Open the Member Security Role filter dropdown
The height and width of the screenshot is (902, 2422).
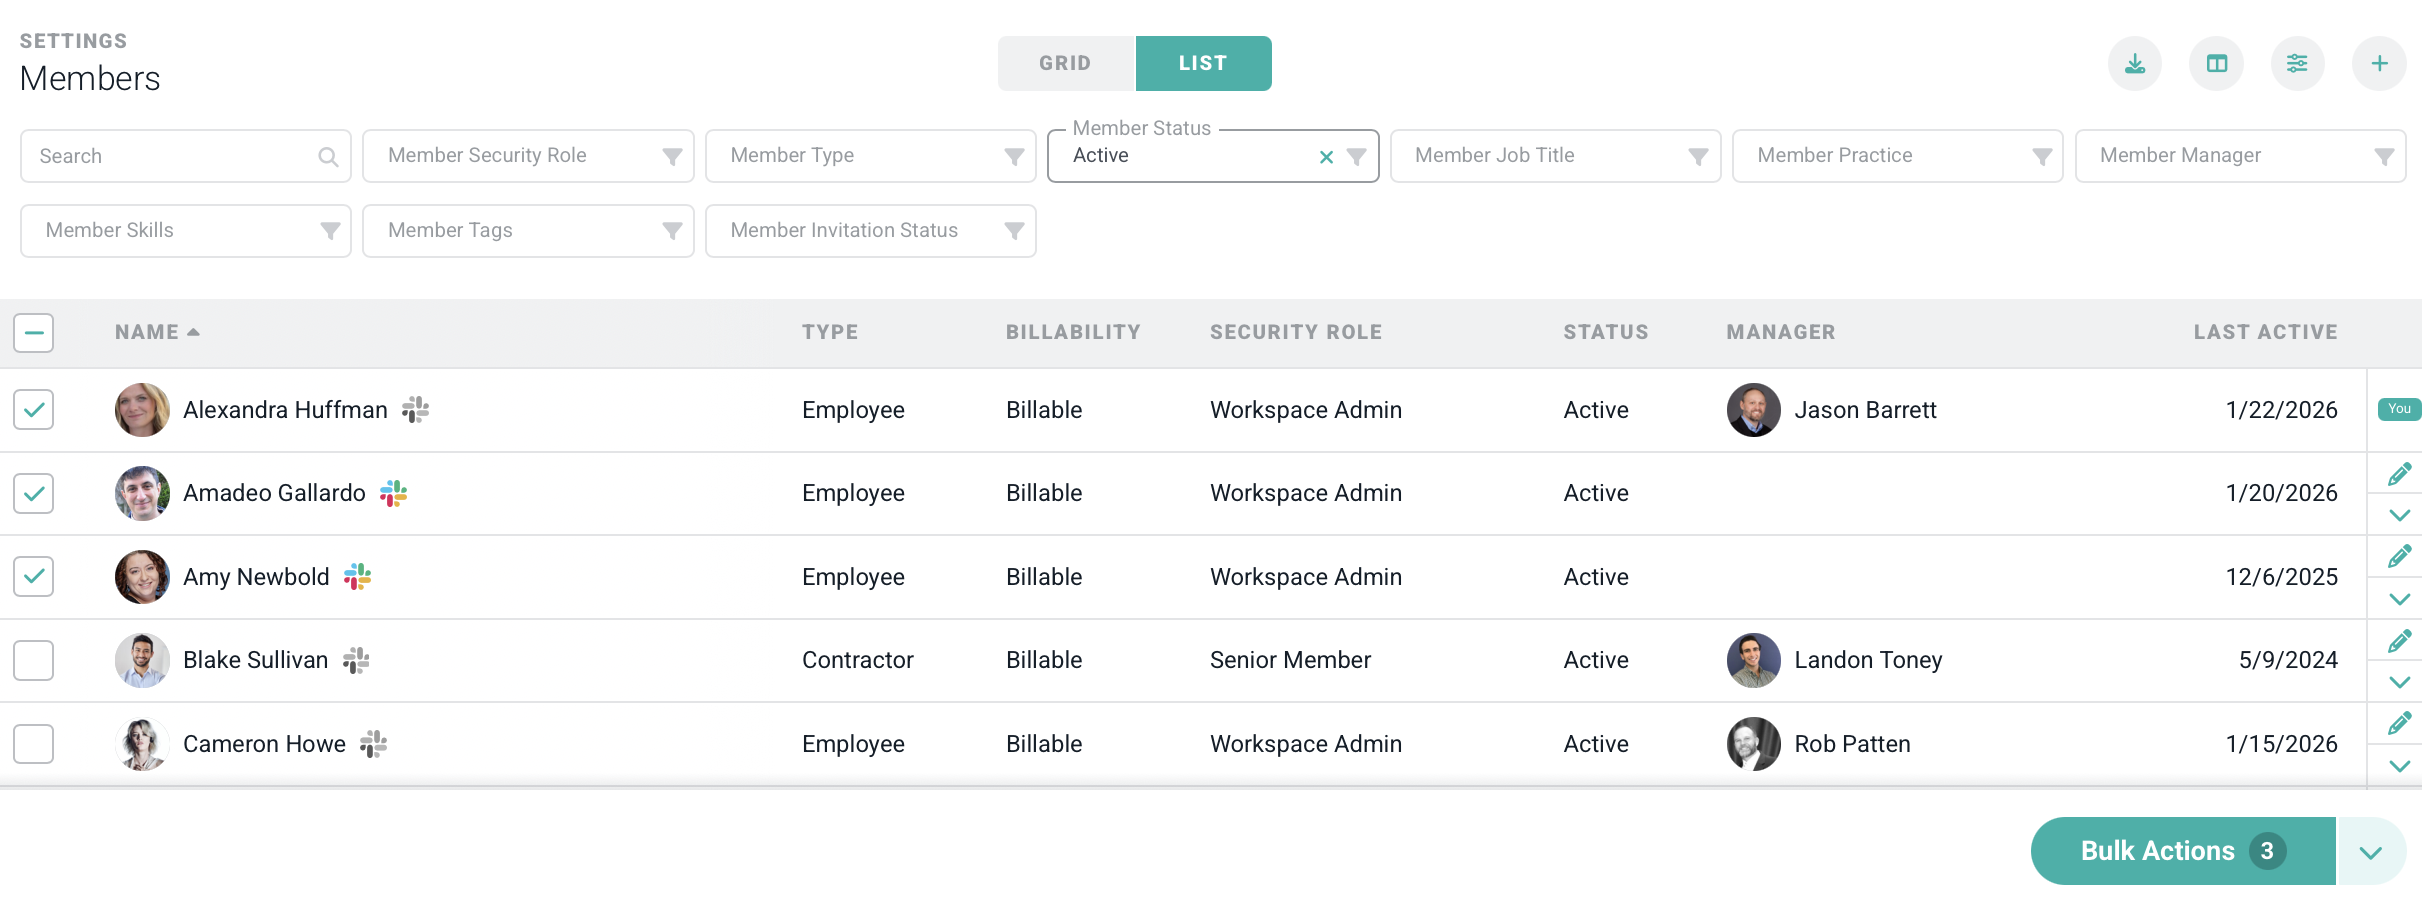point(528,156)
